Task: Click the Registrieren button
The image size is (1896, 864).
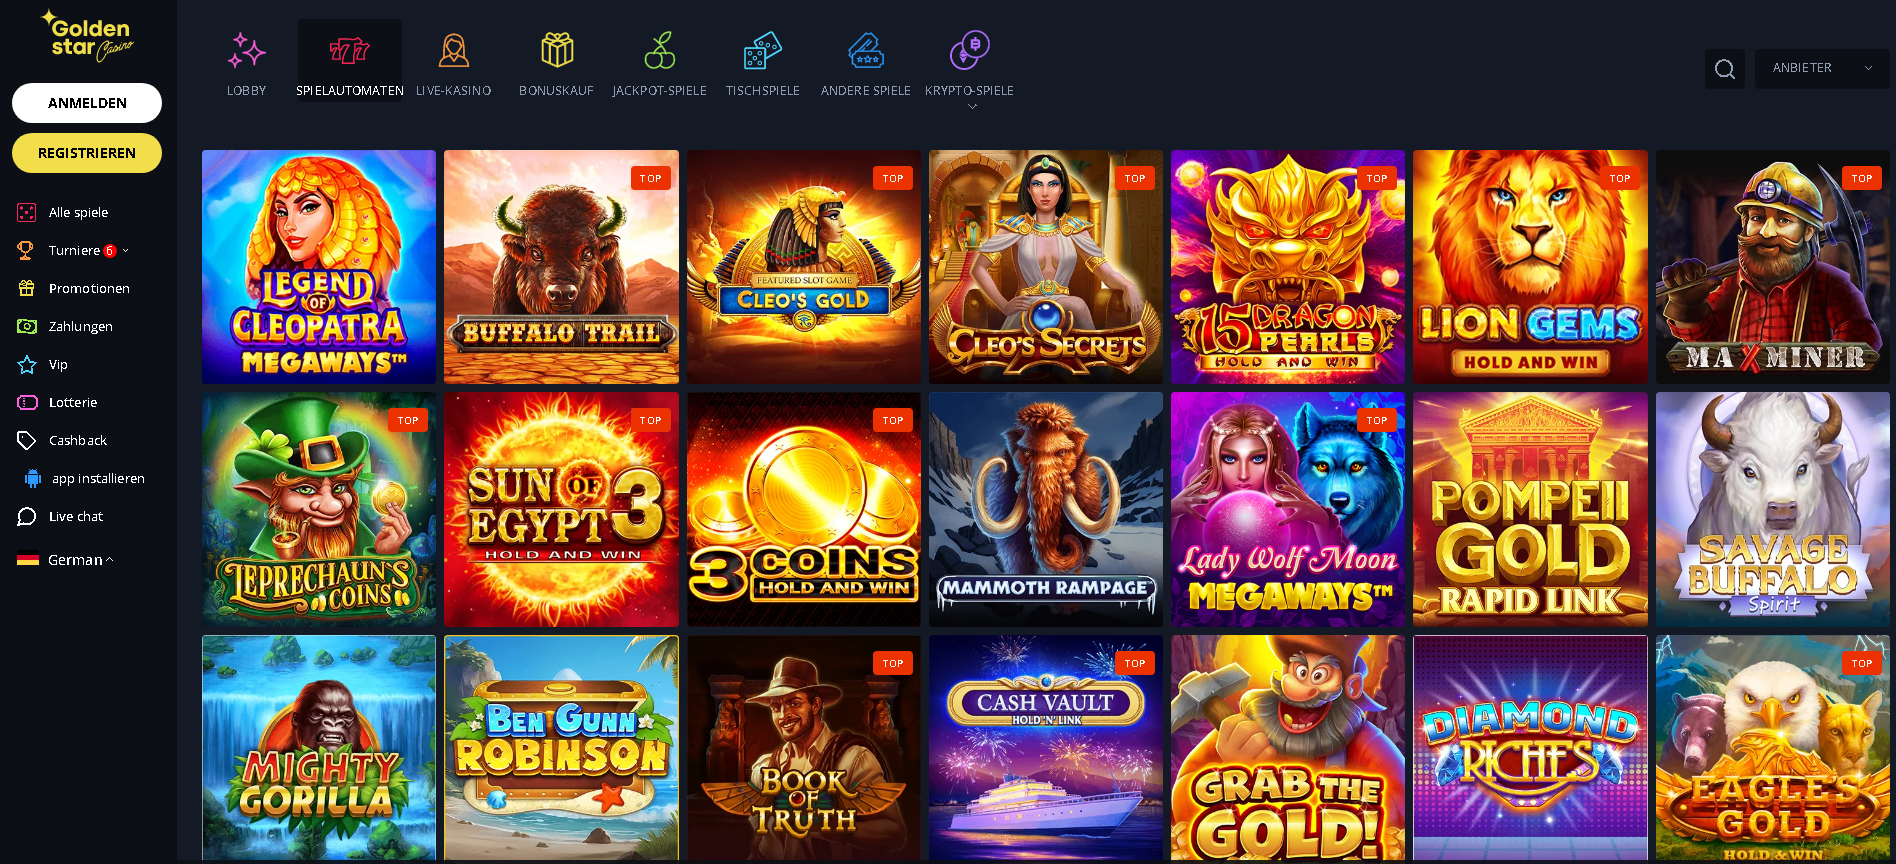Action: click(87, 153)
